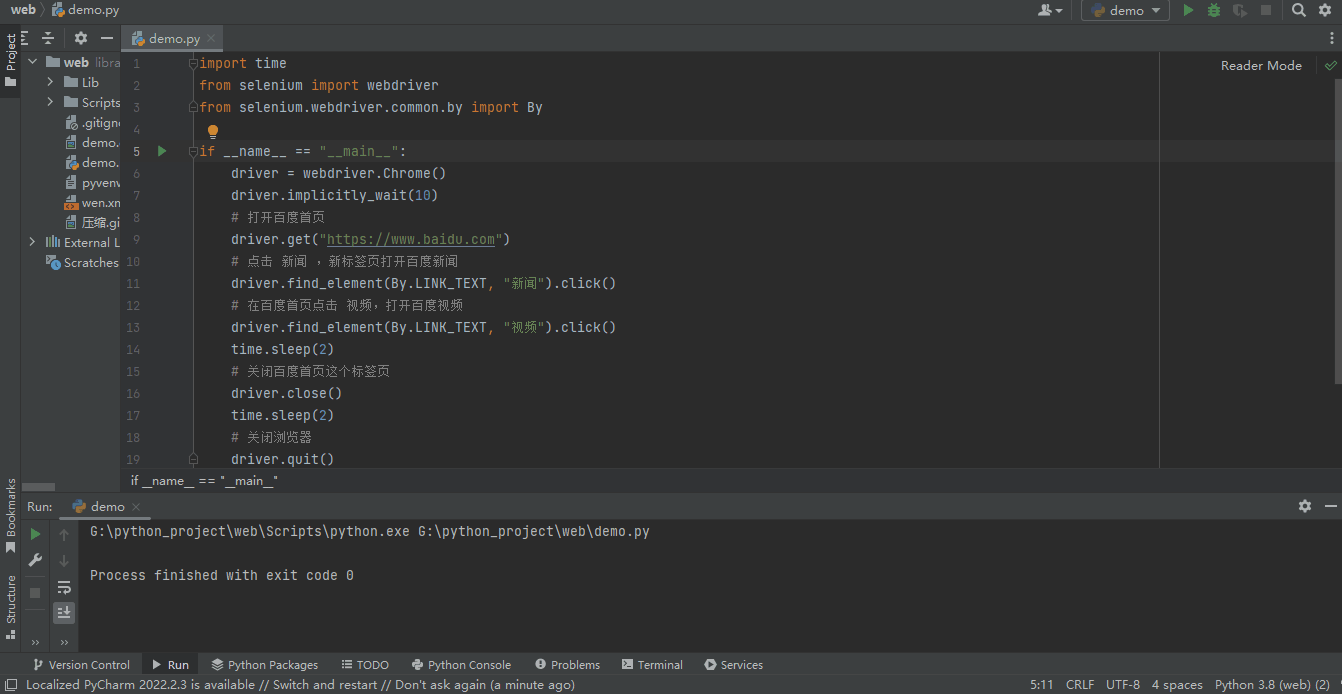Screen dimensions: 1342x694
Task: Open IDE settings gear at top right
Action: tap(1326, 10)
